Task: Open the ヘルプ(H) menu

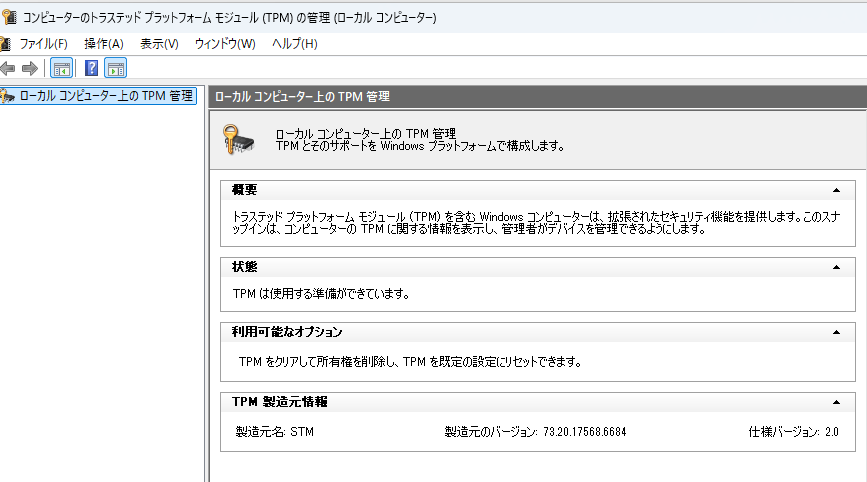Action: (295, 44)
